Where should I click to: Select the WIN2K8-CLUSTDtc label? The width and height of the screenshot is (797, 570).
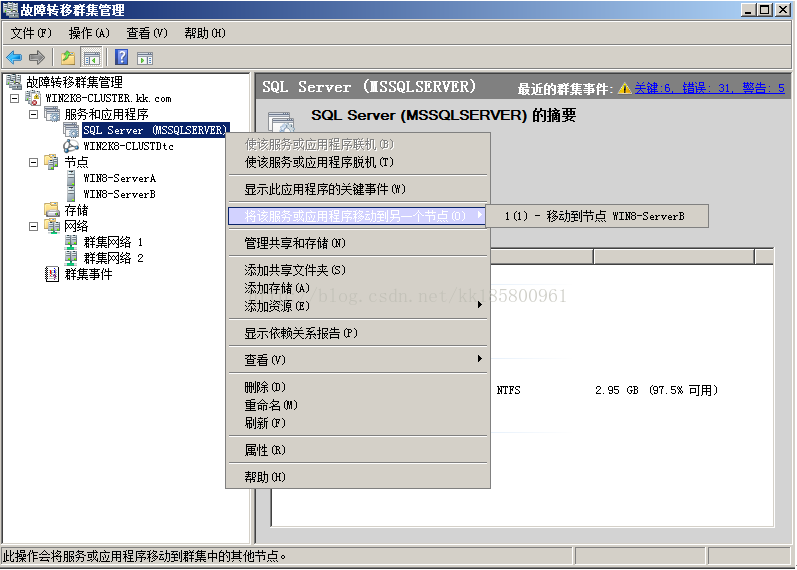pos(129,146)
